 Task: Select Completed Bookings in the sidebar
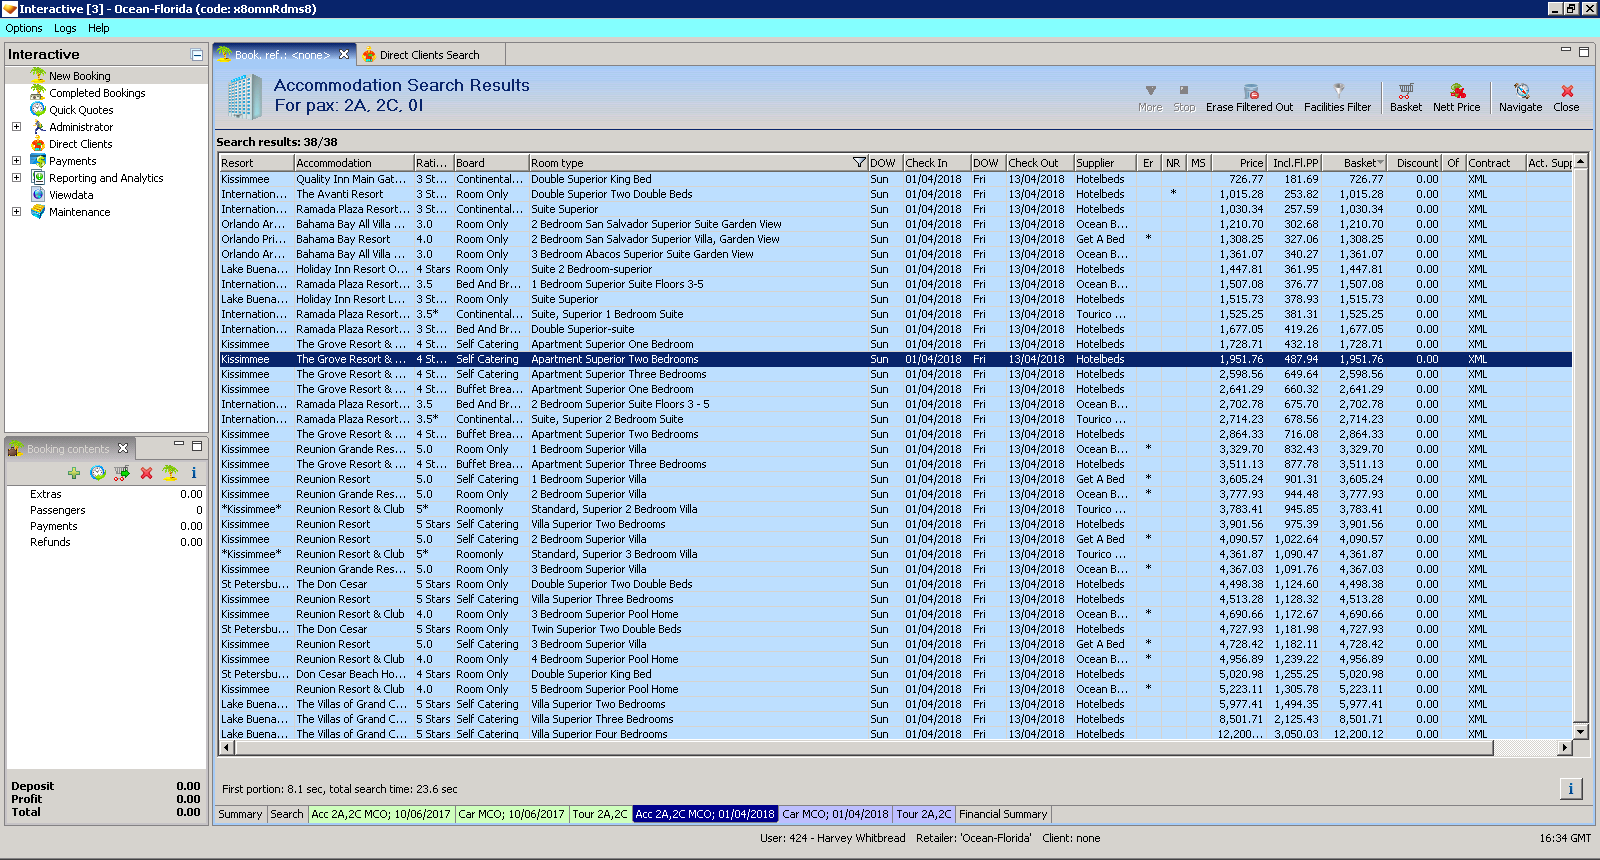tap(97, 93)
